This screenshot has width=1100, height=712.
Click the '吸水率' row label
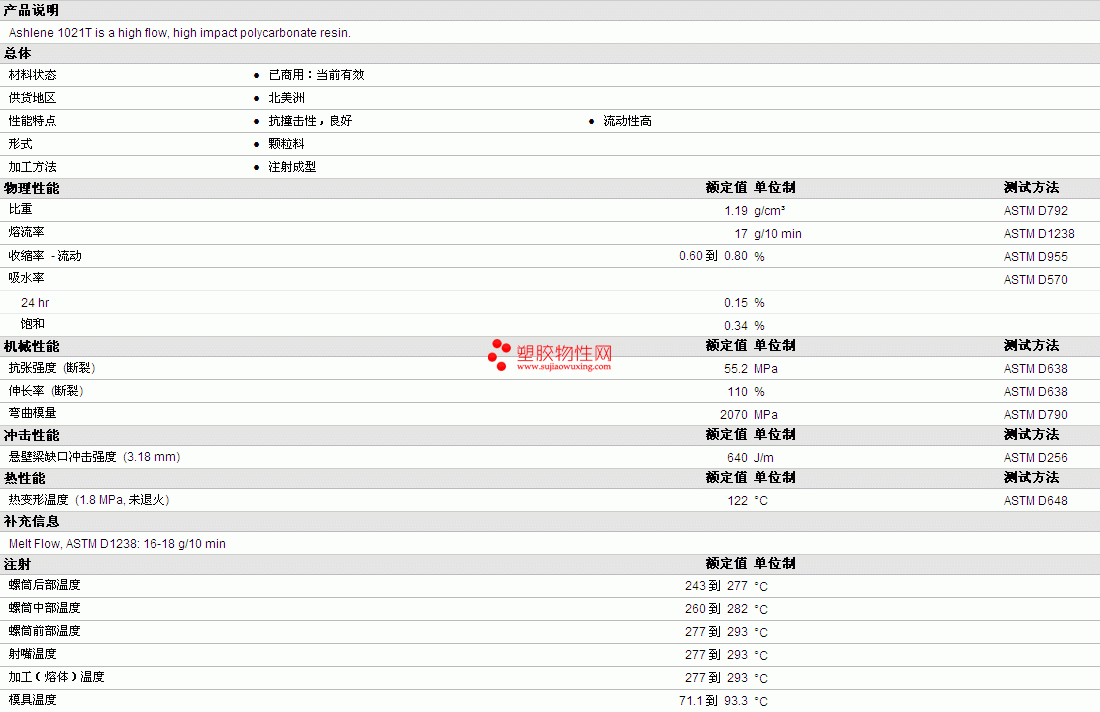coord(27,278)
